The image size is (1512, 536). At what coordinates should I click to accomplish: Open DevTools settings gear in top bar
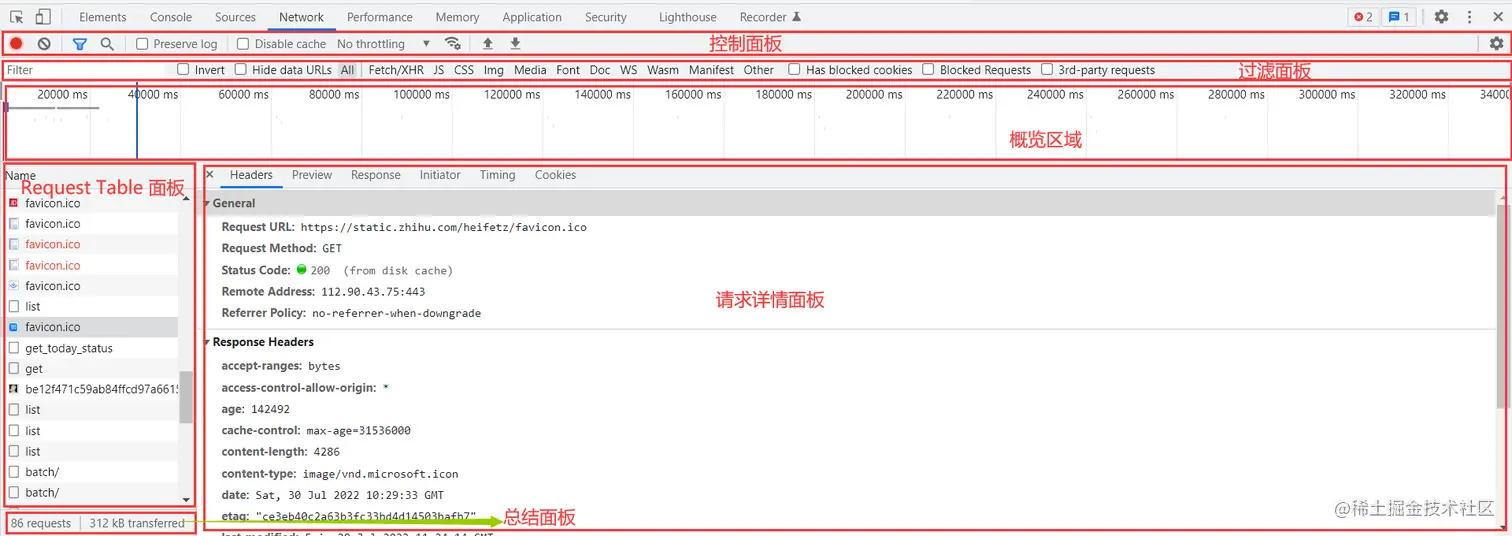point(1441,17)
